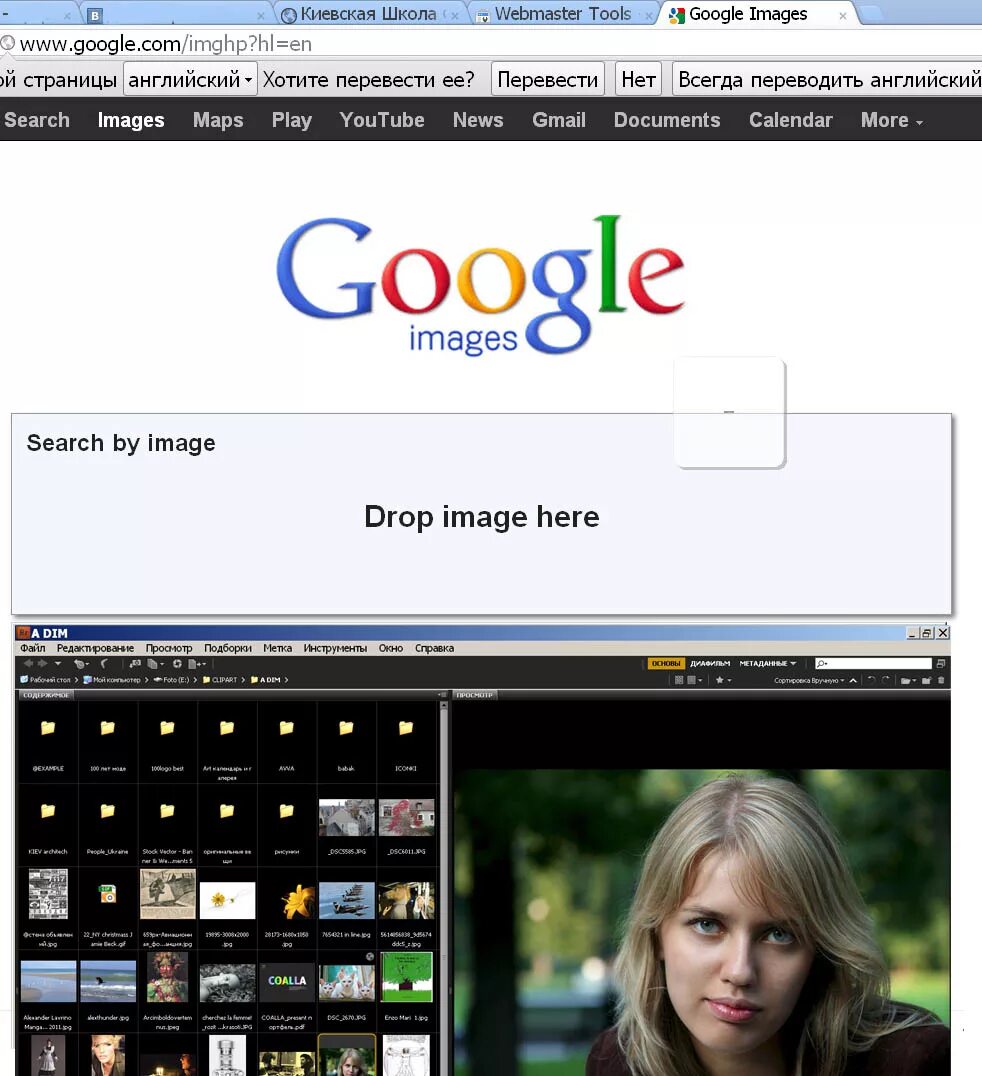Switch Bridge to compact mode icon

[x=940, y=664]
